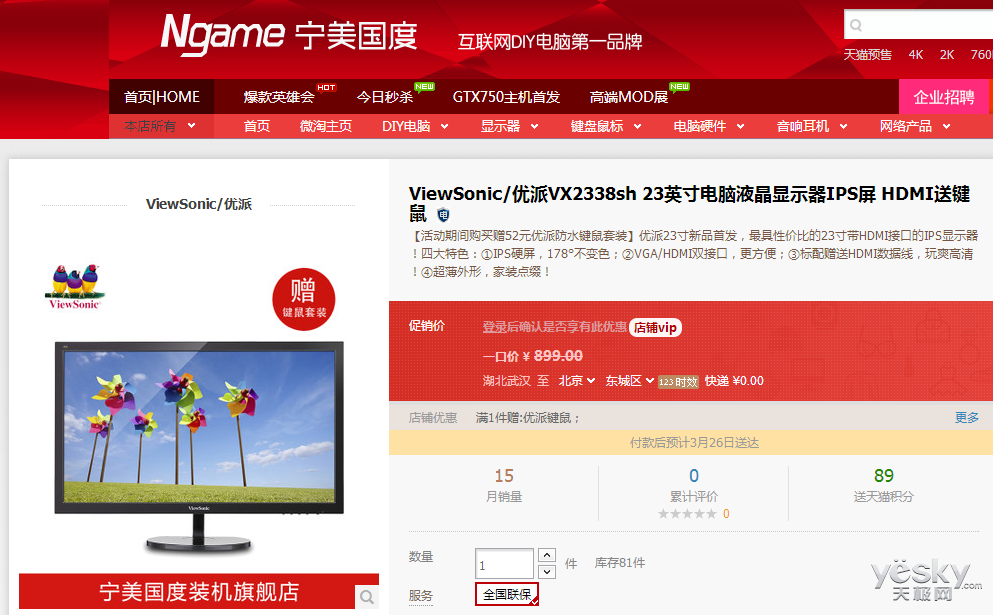Viewport: 993px width, 615px height.
Task: Click the 库存81件 stock text
Action: (x=620, y=563)
